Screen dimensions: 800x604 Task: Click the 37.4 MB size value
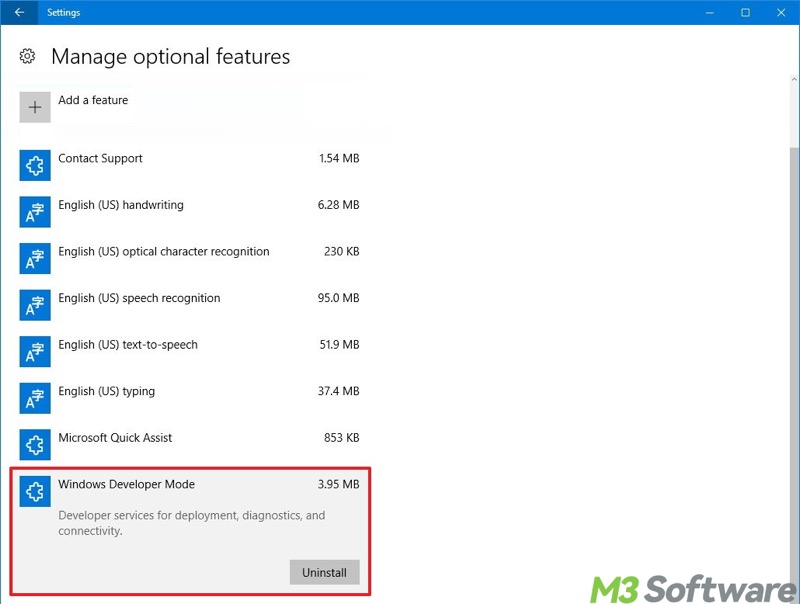(339, 391)
